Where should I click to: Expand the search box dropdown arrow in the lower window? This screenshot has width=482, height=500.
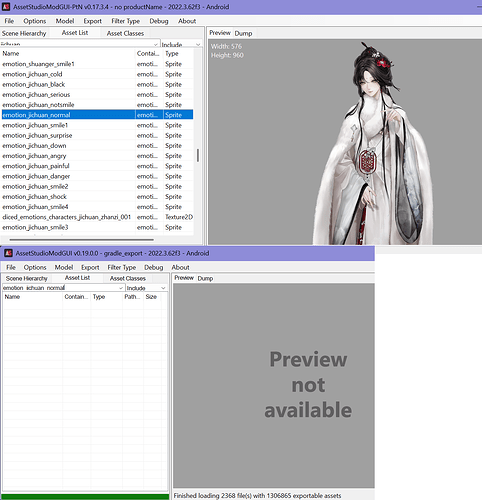tap(121, 288)
